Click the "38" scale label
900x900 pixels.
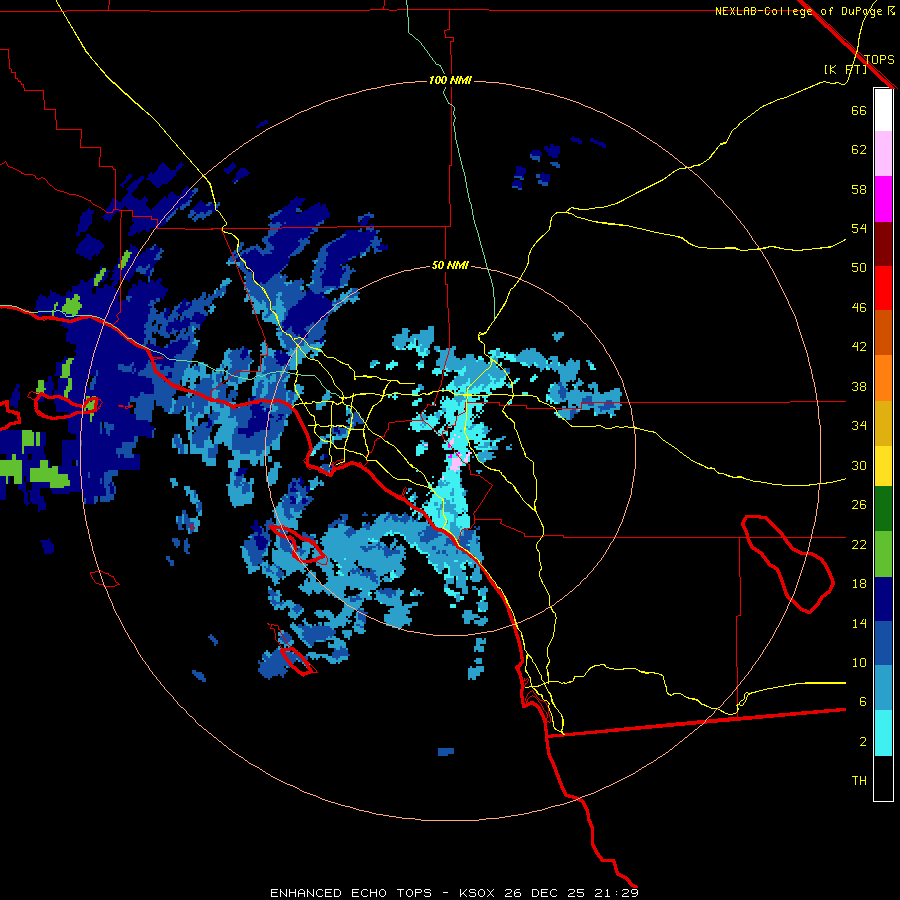pyautogui.click(x=859, y=386)
